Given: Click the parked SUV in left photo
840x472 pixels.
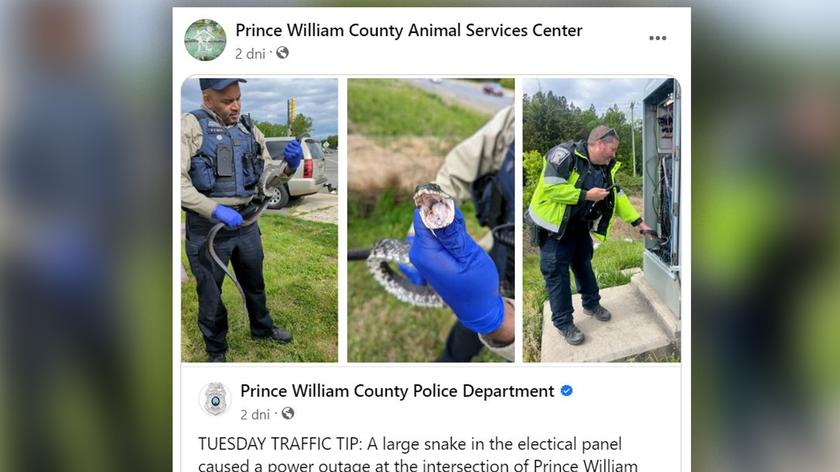Looking at the screenshot, I should [297, 171].
